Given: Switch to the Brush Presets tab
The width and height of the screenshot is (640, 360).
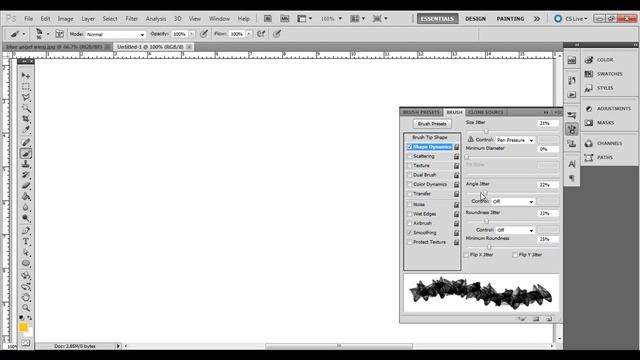Looking at the screenshot, I should point(421,112).
